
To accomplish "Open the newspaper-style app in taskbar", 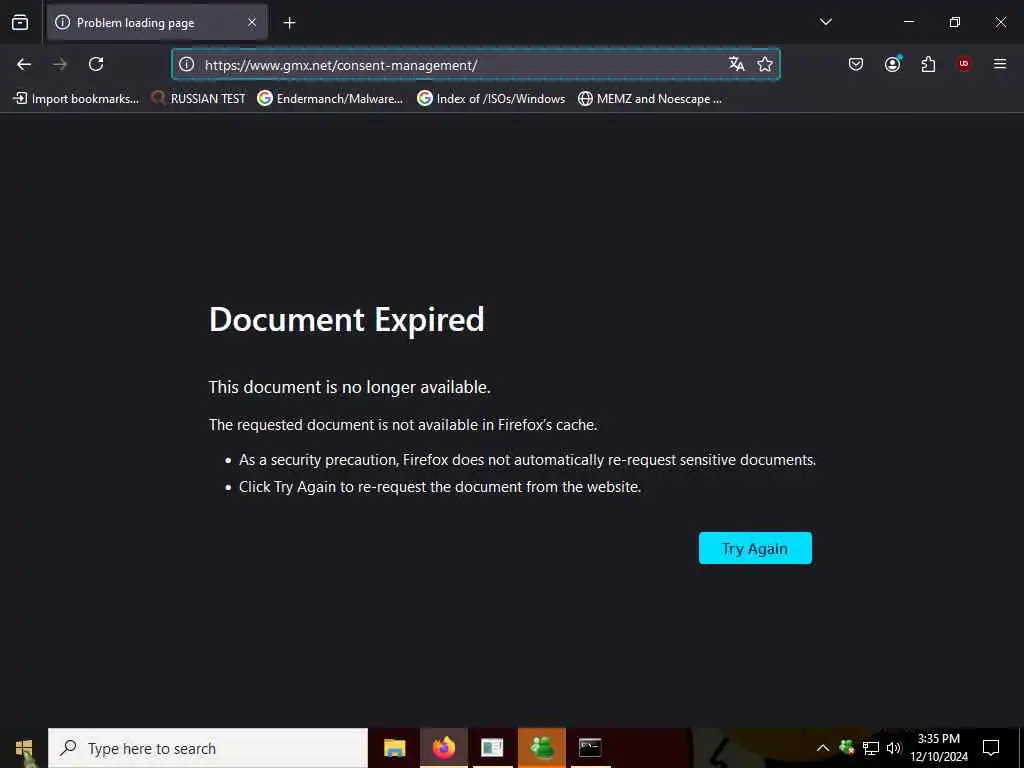I will tap(492, 748).
